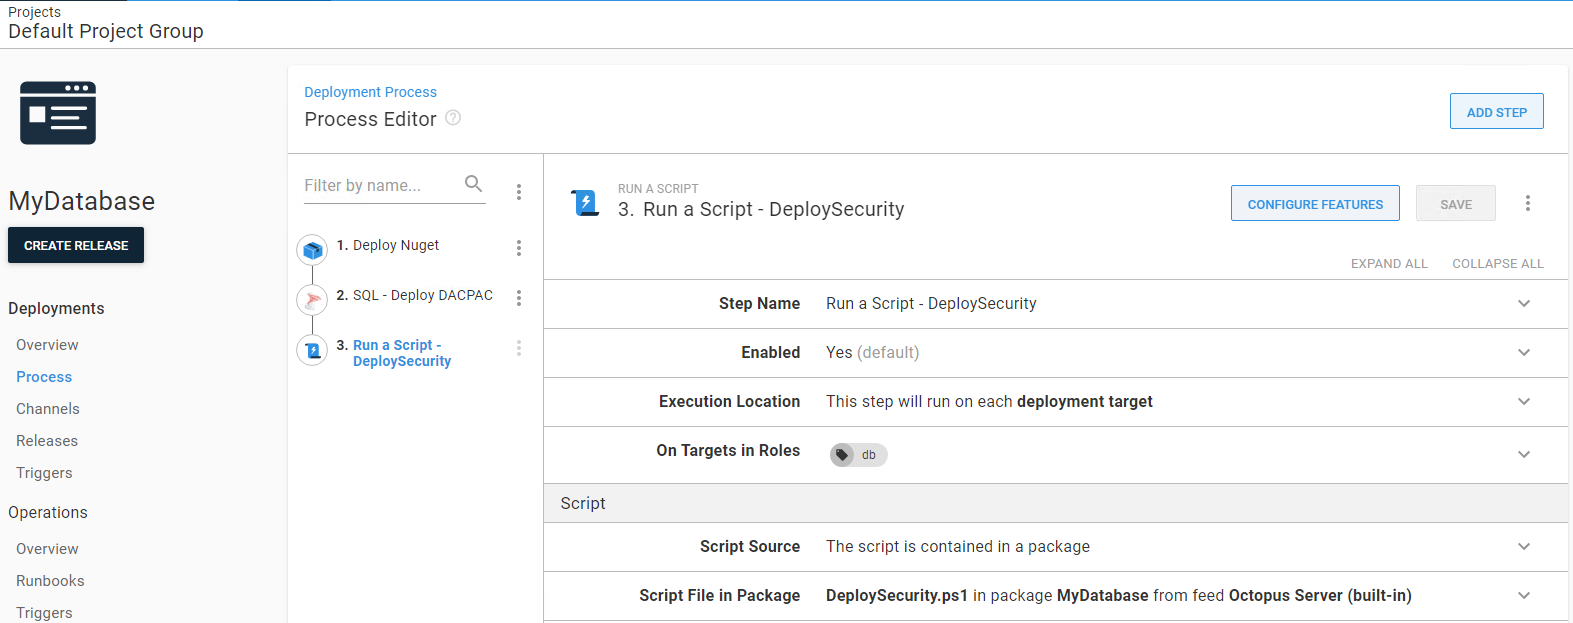Click Configure Features button
Image resolution: width=1573 pixels, height=623 pixels.
(x=1315, y=203)
